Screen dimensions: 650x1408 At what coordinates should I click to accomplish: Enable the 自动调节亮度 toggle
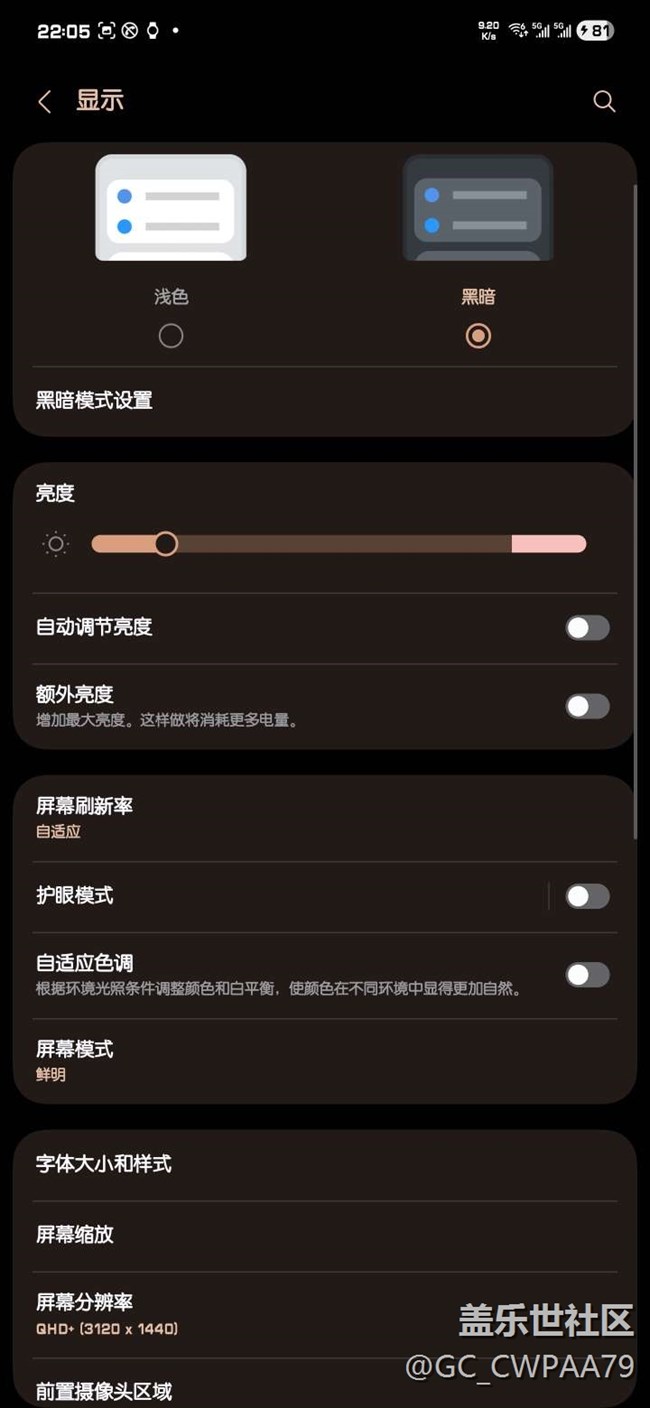(x=587, y=628)
